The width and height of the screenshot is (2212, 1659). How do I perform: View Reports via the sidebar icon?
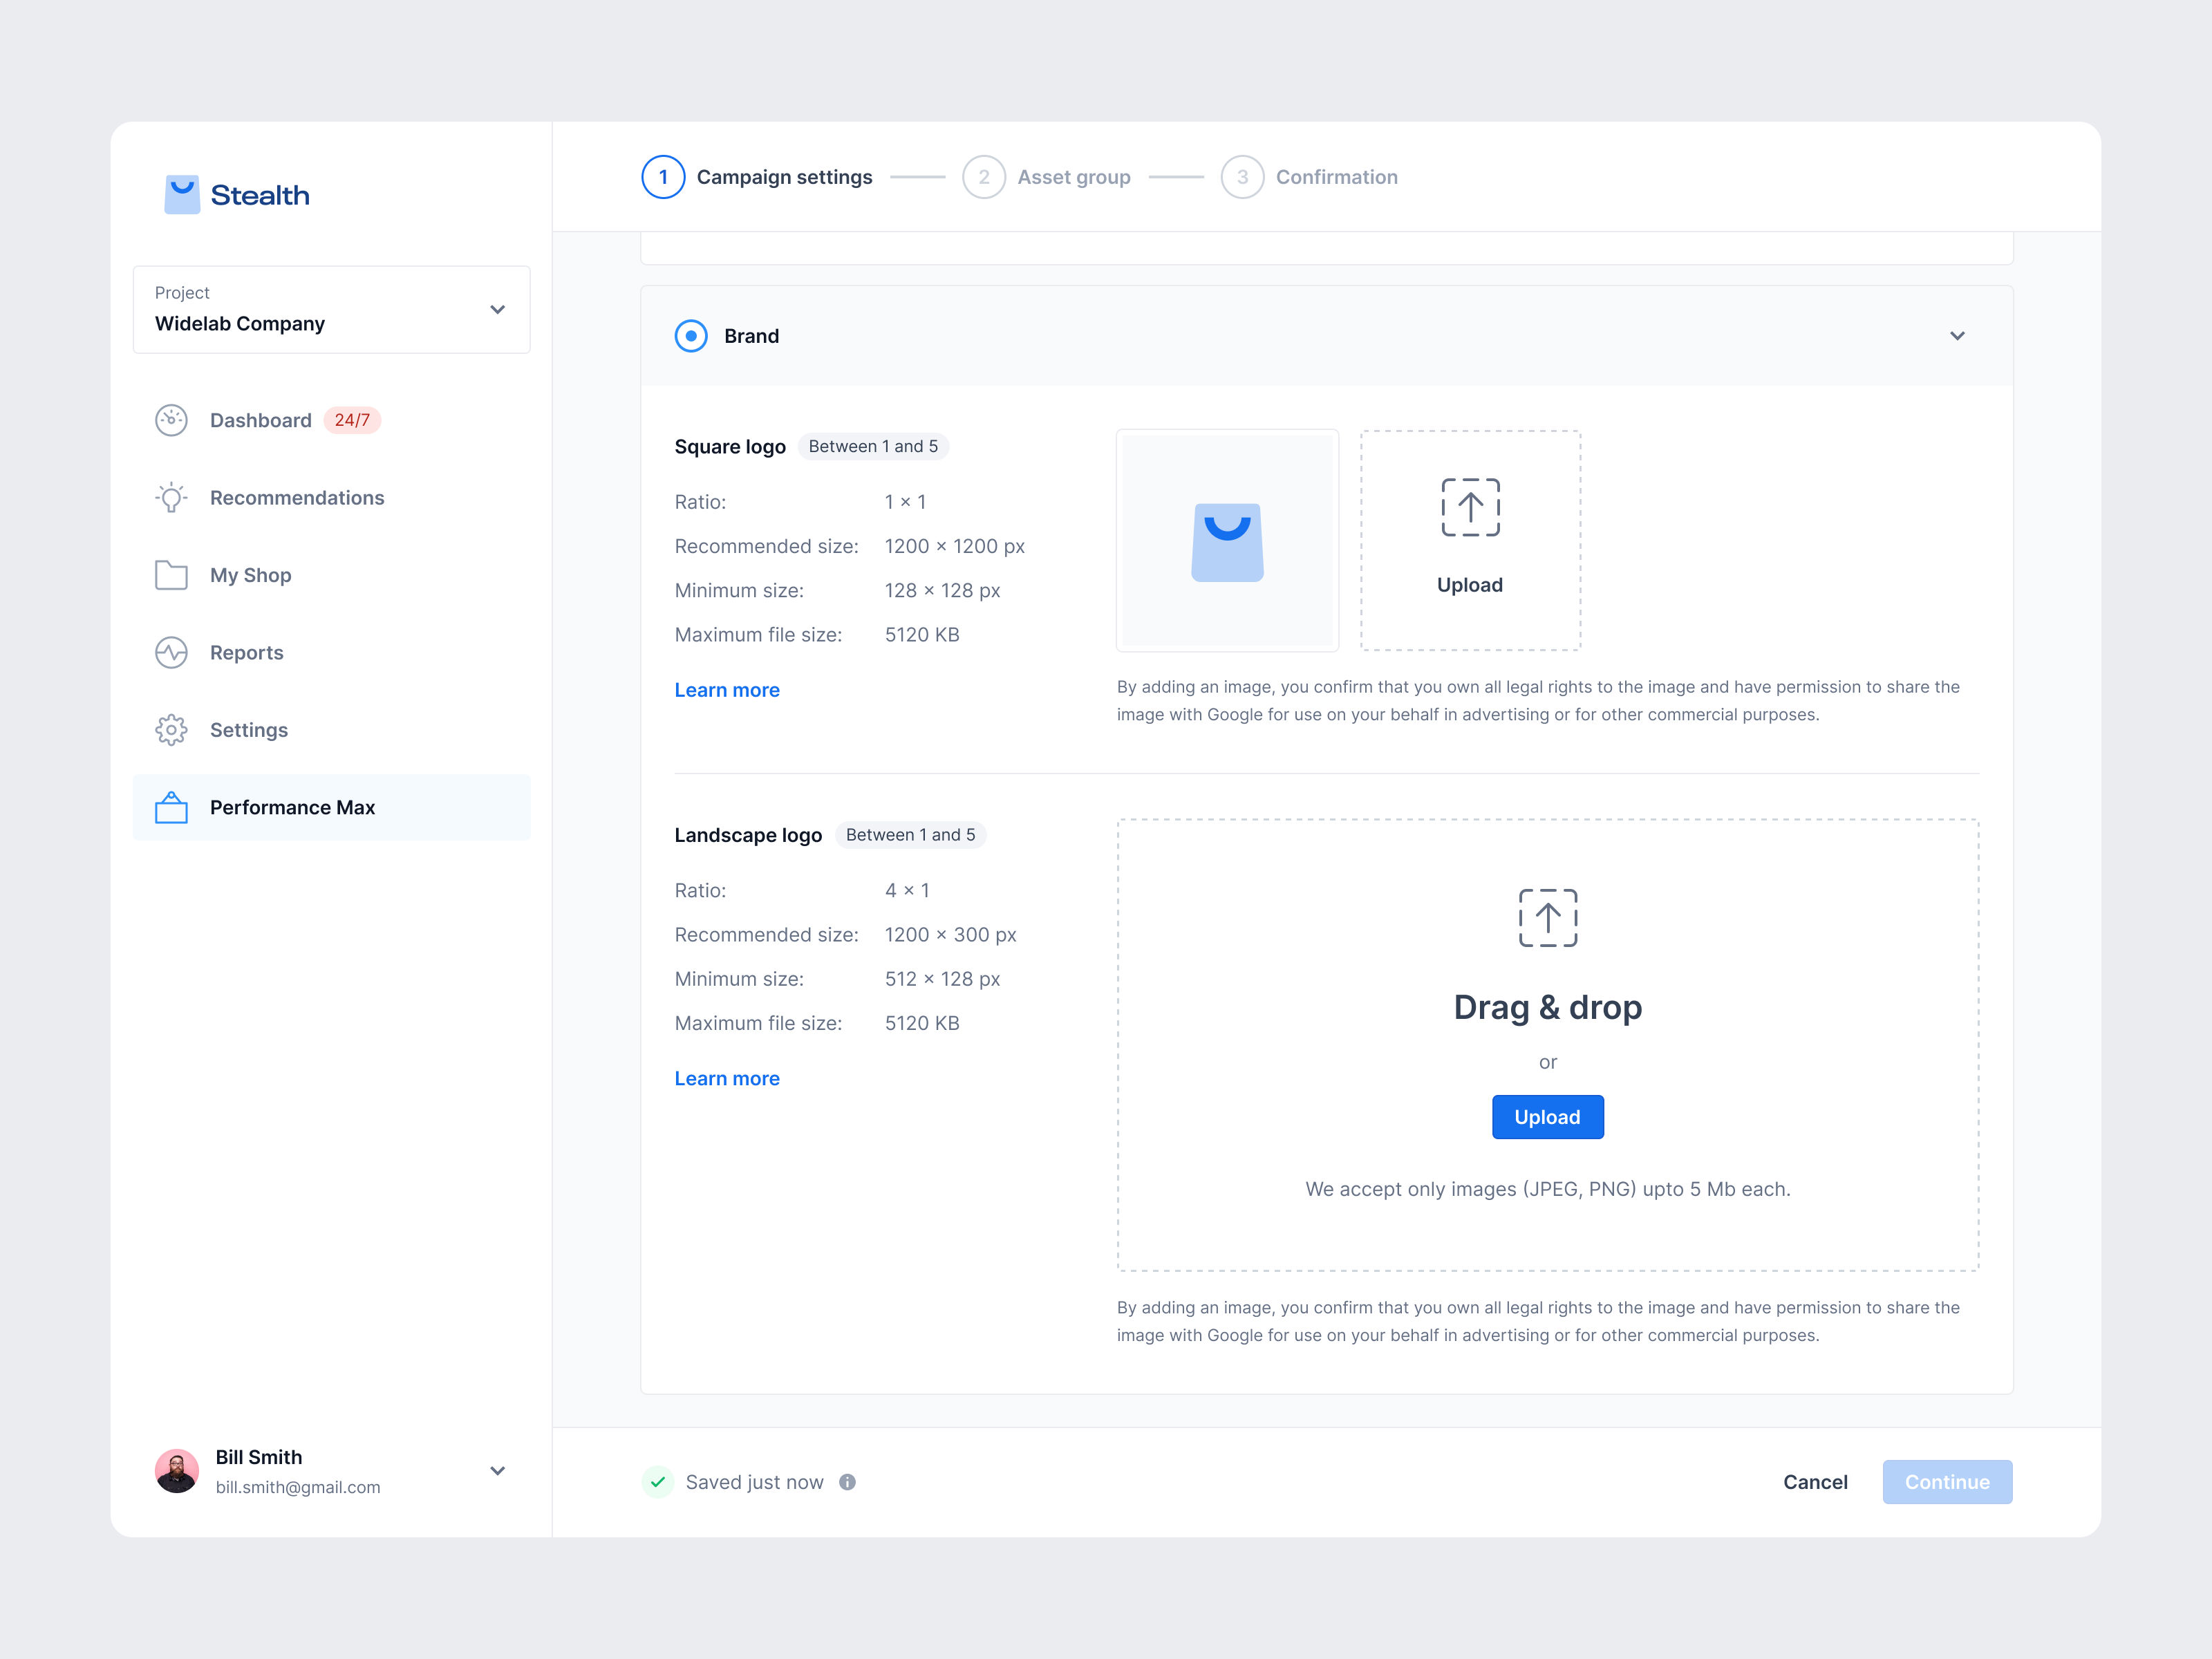(x=171, y=652)
